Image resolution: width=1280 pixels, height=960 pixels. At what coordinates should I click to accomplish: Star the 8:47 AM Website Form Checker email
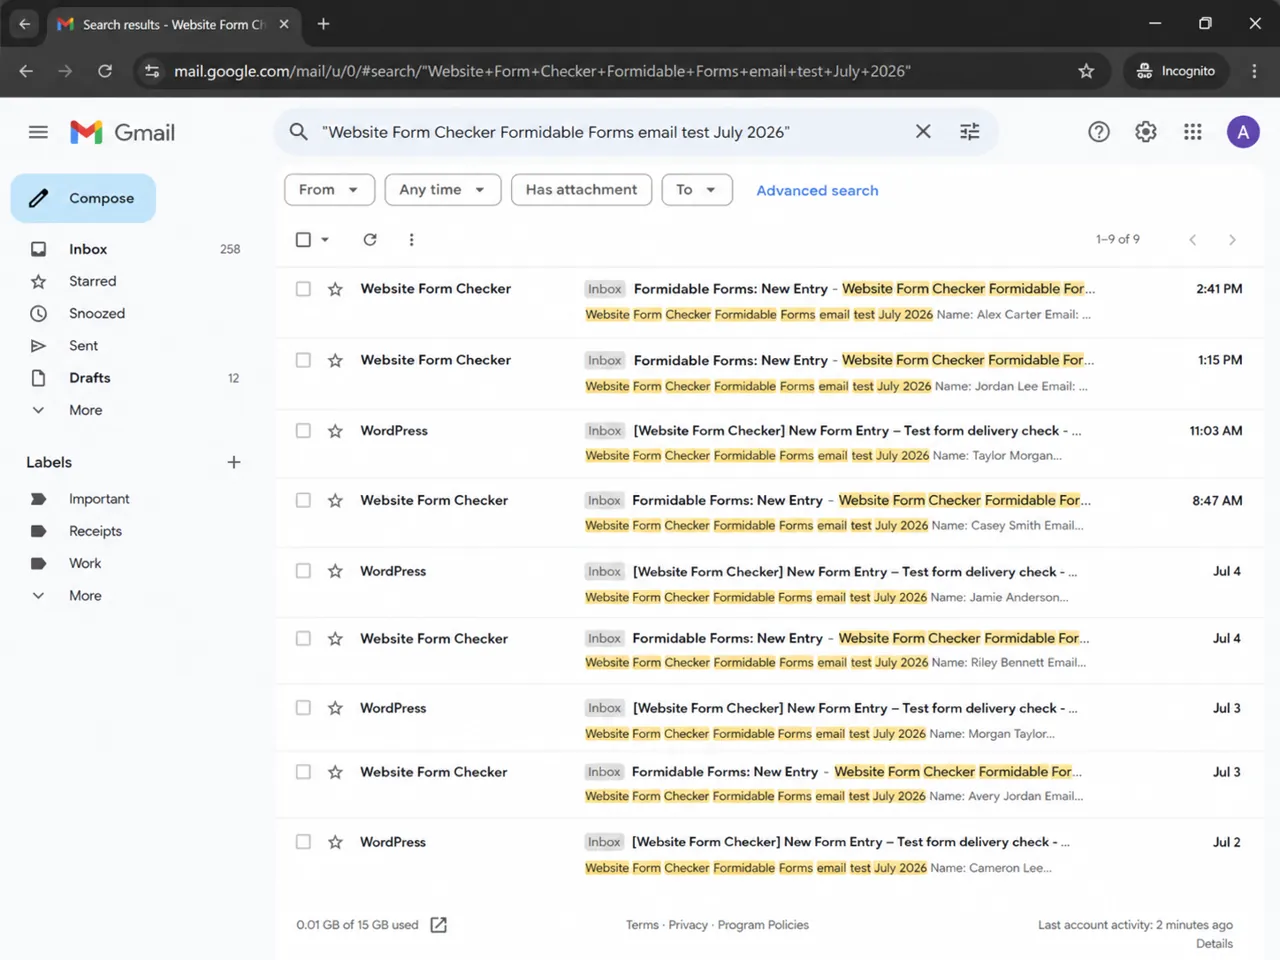335,501
